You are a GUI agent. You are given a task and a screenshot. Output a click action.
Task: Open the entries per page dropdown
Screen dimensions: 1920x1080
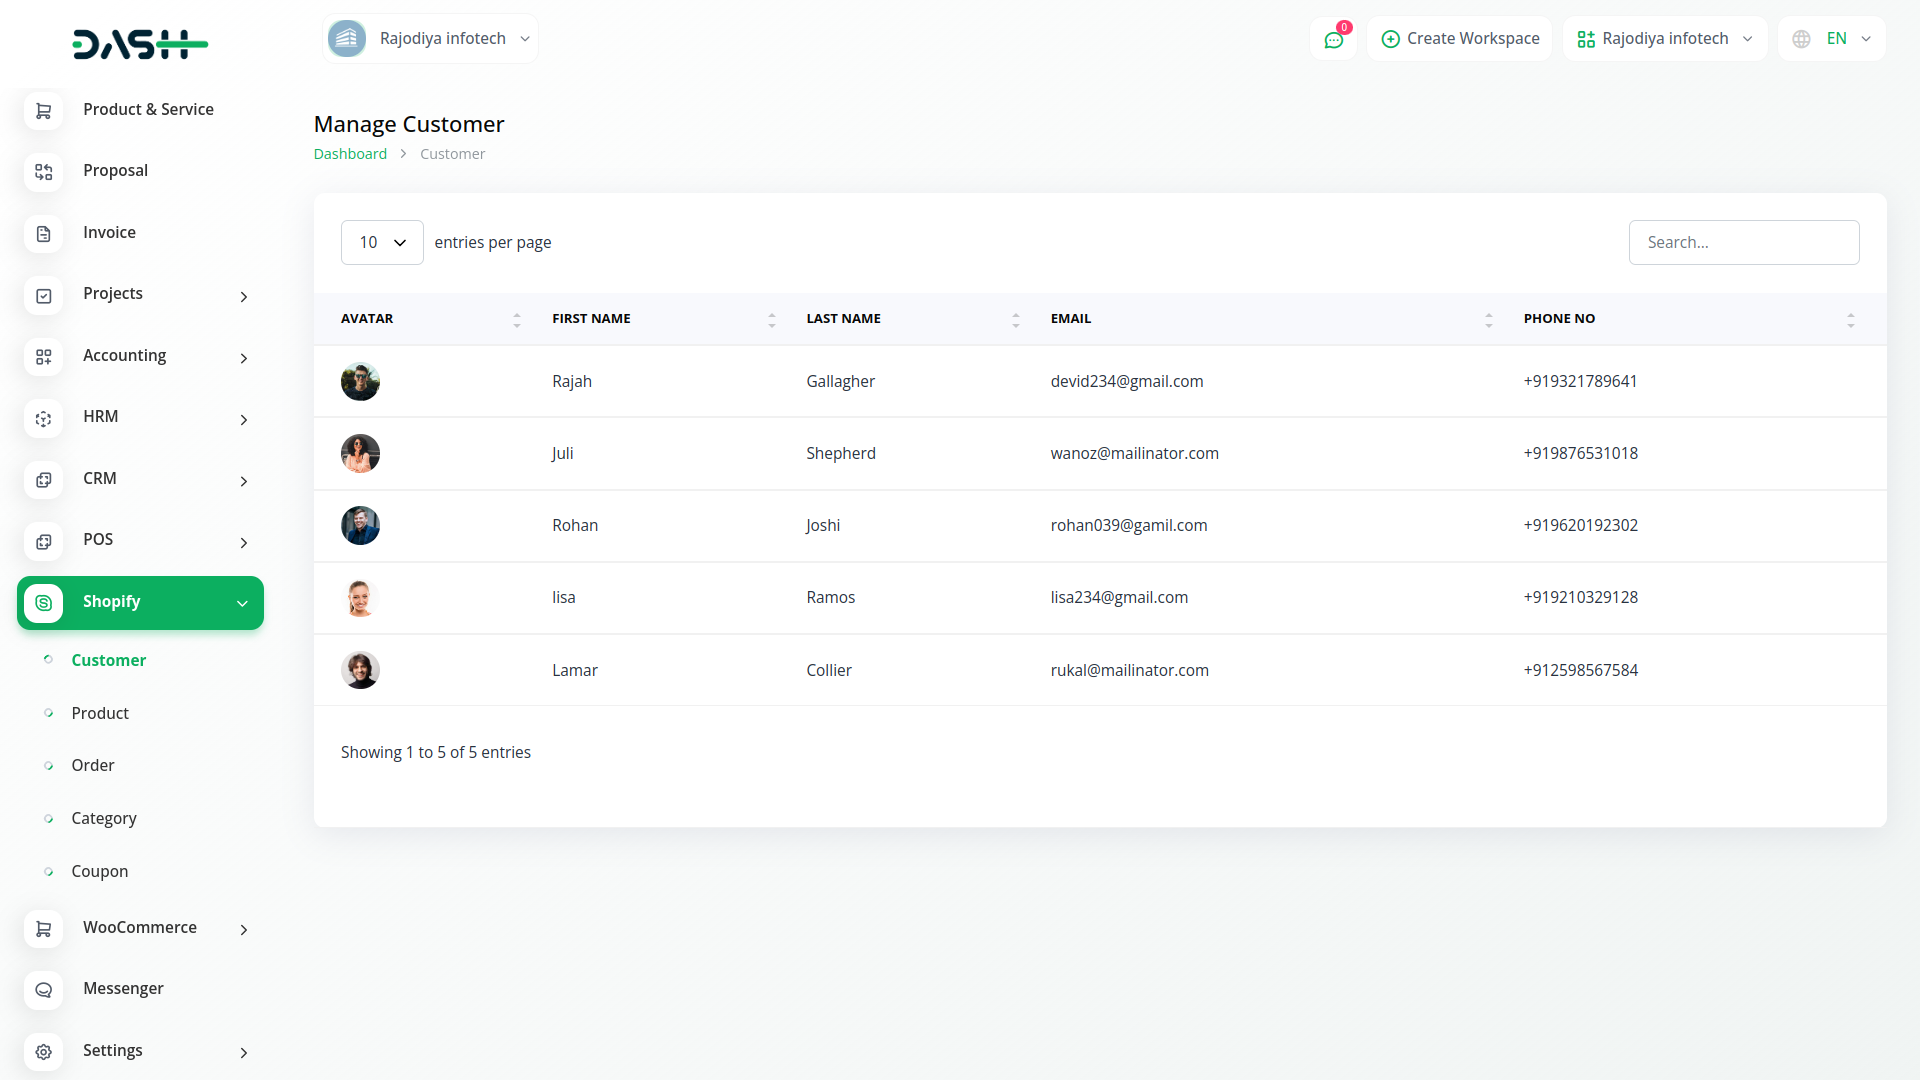(x=382, y=243)
